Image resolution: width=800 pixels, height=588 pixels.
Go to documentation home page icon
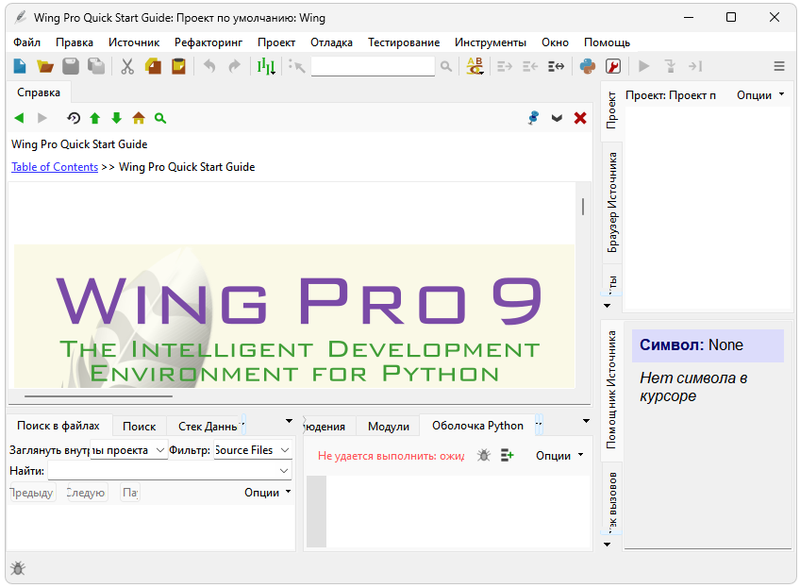point(138,118)
